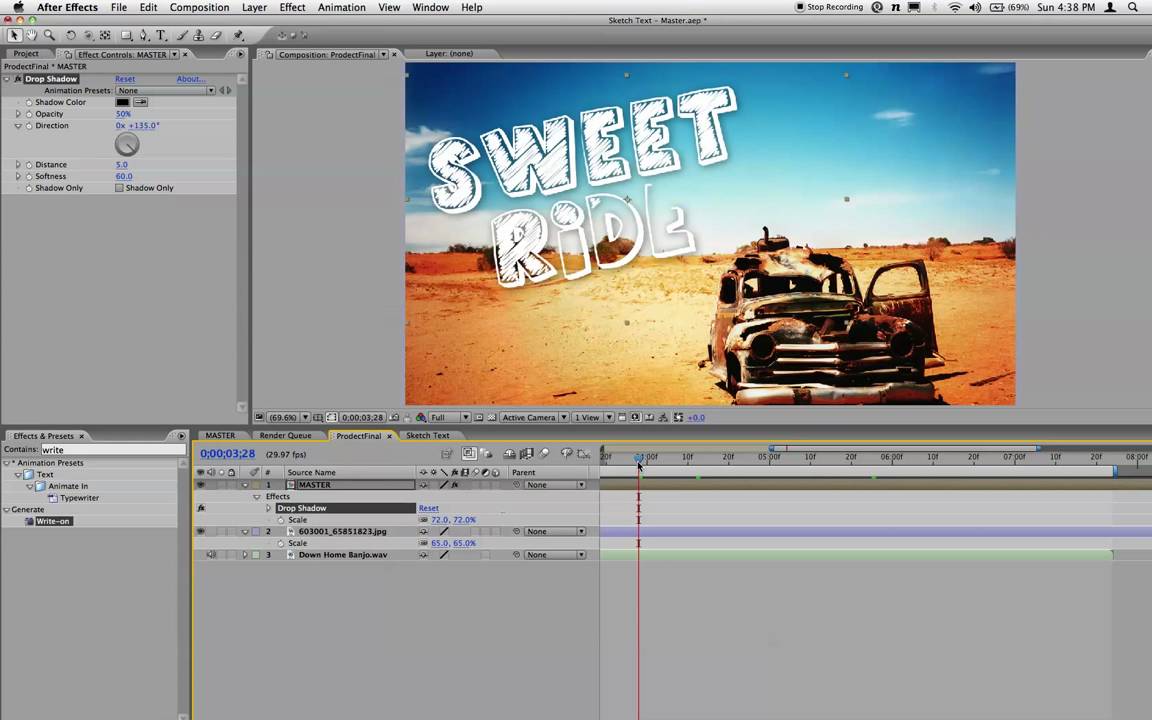Toggle fx in Effect Controls Drop Shadow
Screen dimensions: 1152x720
click(18, 79)
